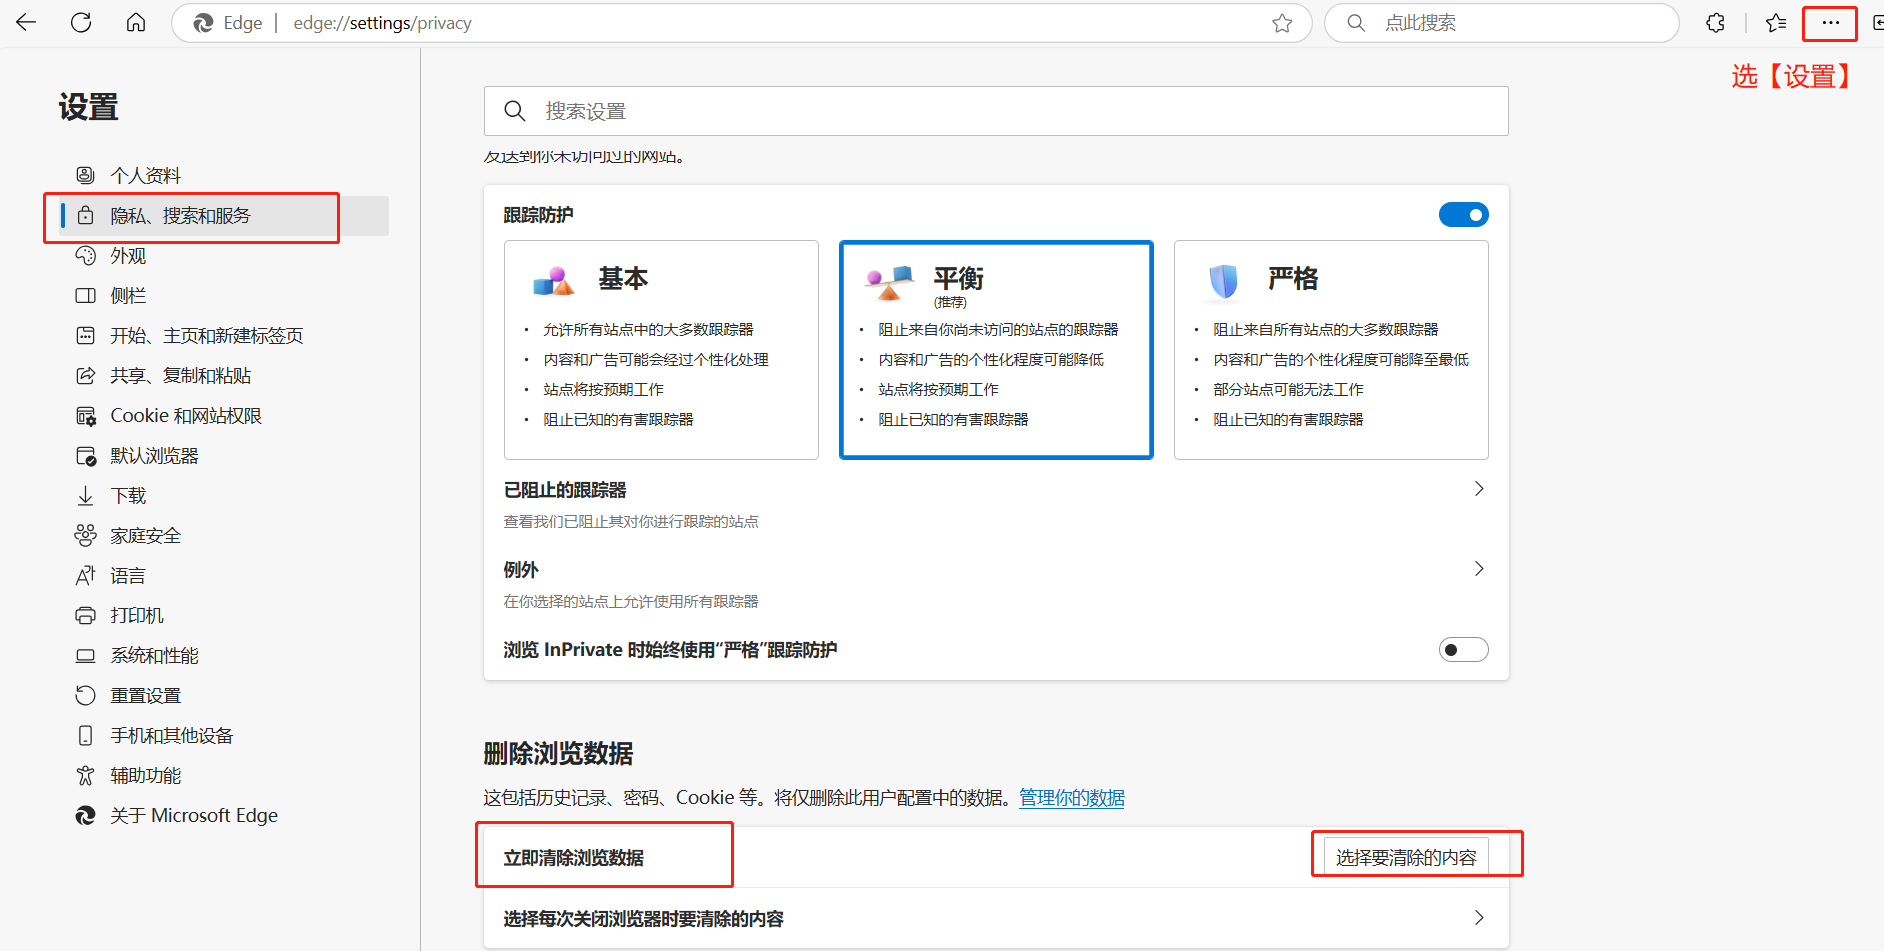Add this page to favorites via address bar star
The height and width of the screenshot is (951, 1884).
(x=1281, y=22)
